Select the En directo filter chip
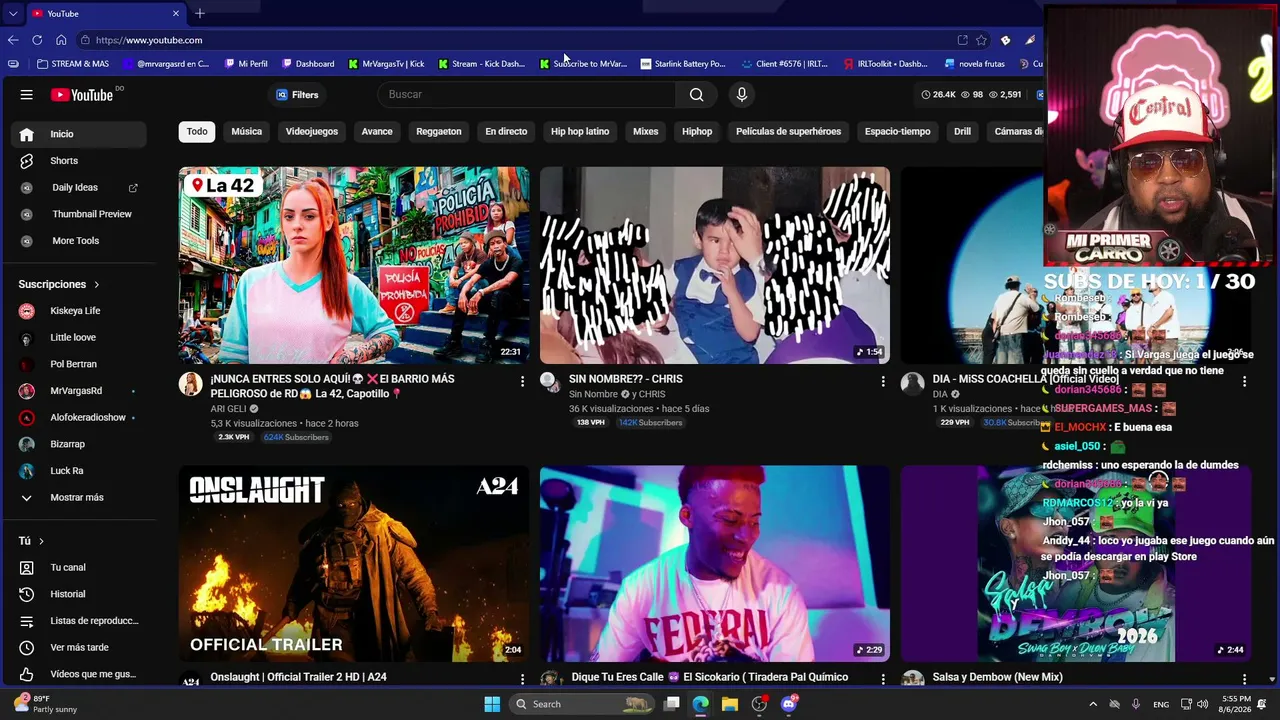This screenshot has width=1280, height=720. coord(506,132)
